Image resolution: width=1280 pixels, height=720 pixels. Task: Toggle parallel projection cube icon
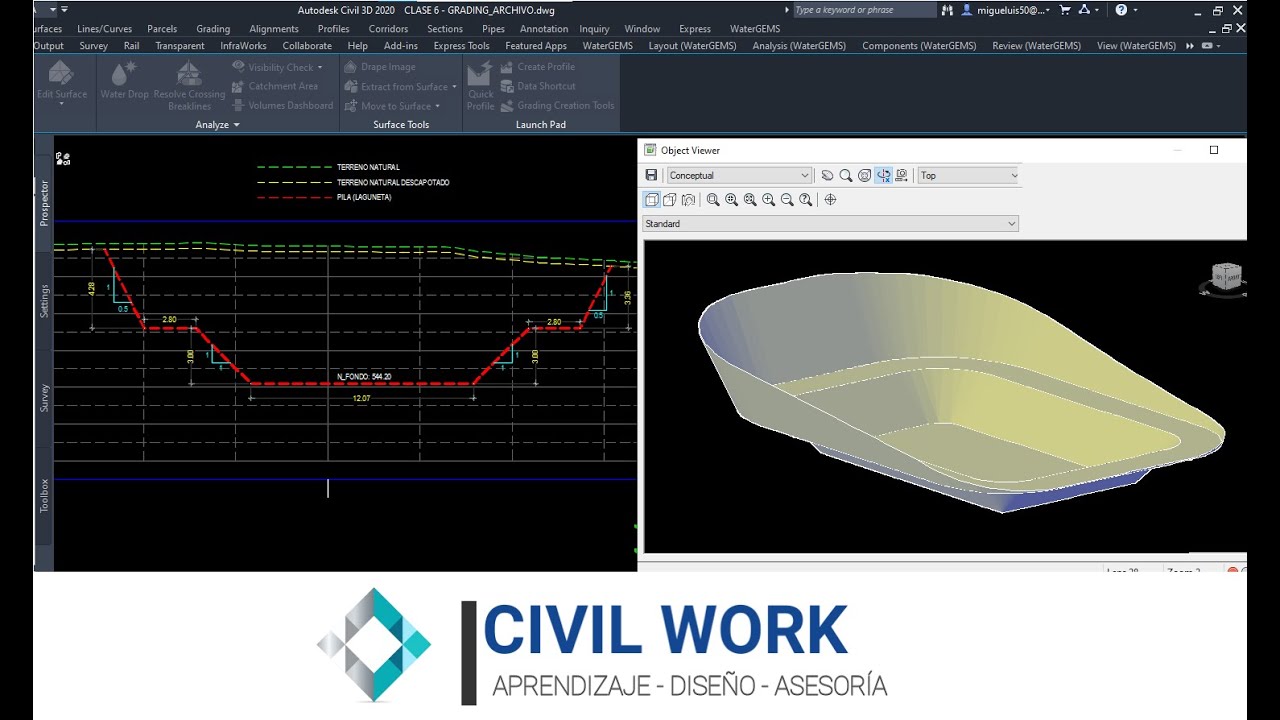click(x=652, y=200)
